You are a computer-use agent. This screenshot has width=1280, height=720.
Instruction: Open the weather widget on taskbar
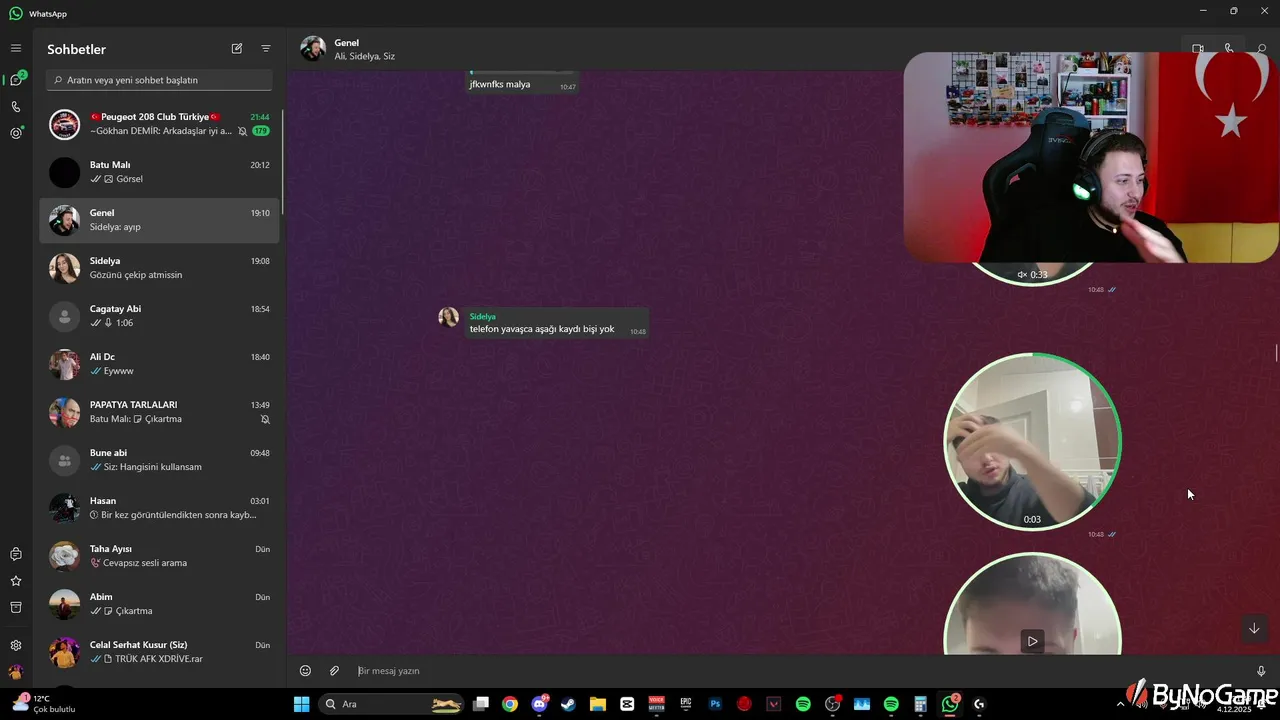(x=42, y=703)
